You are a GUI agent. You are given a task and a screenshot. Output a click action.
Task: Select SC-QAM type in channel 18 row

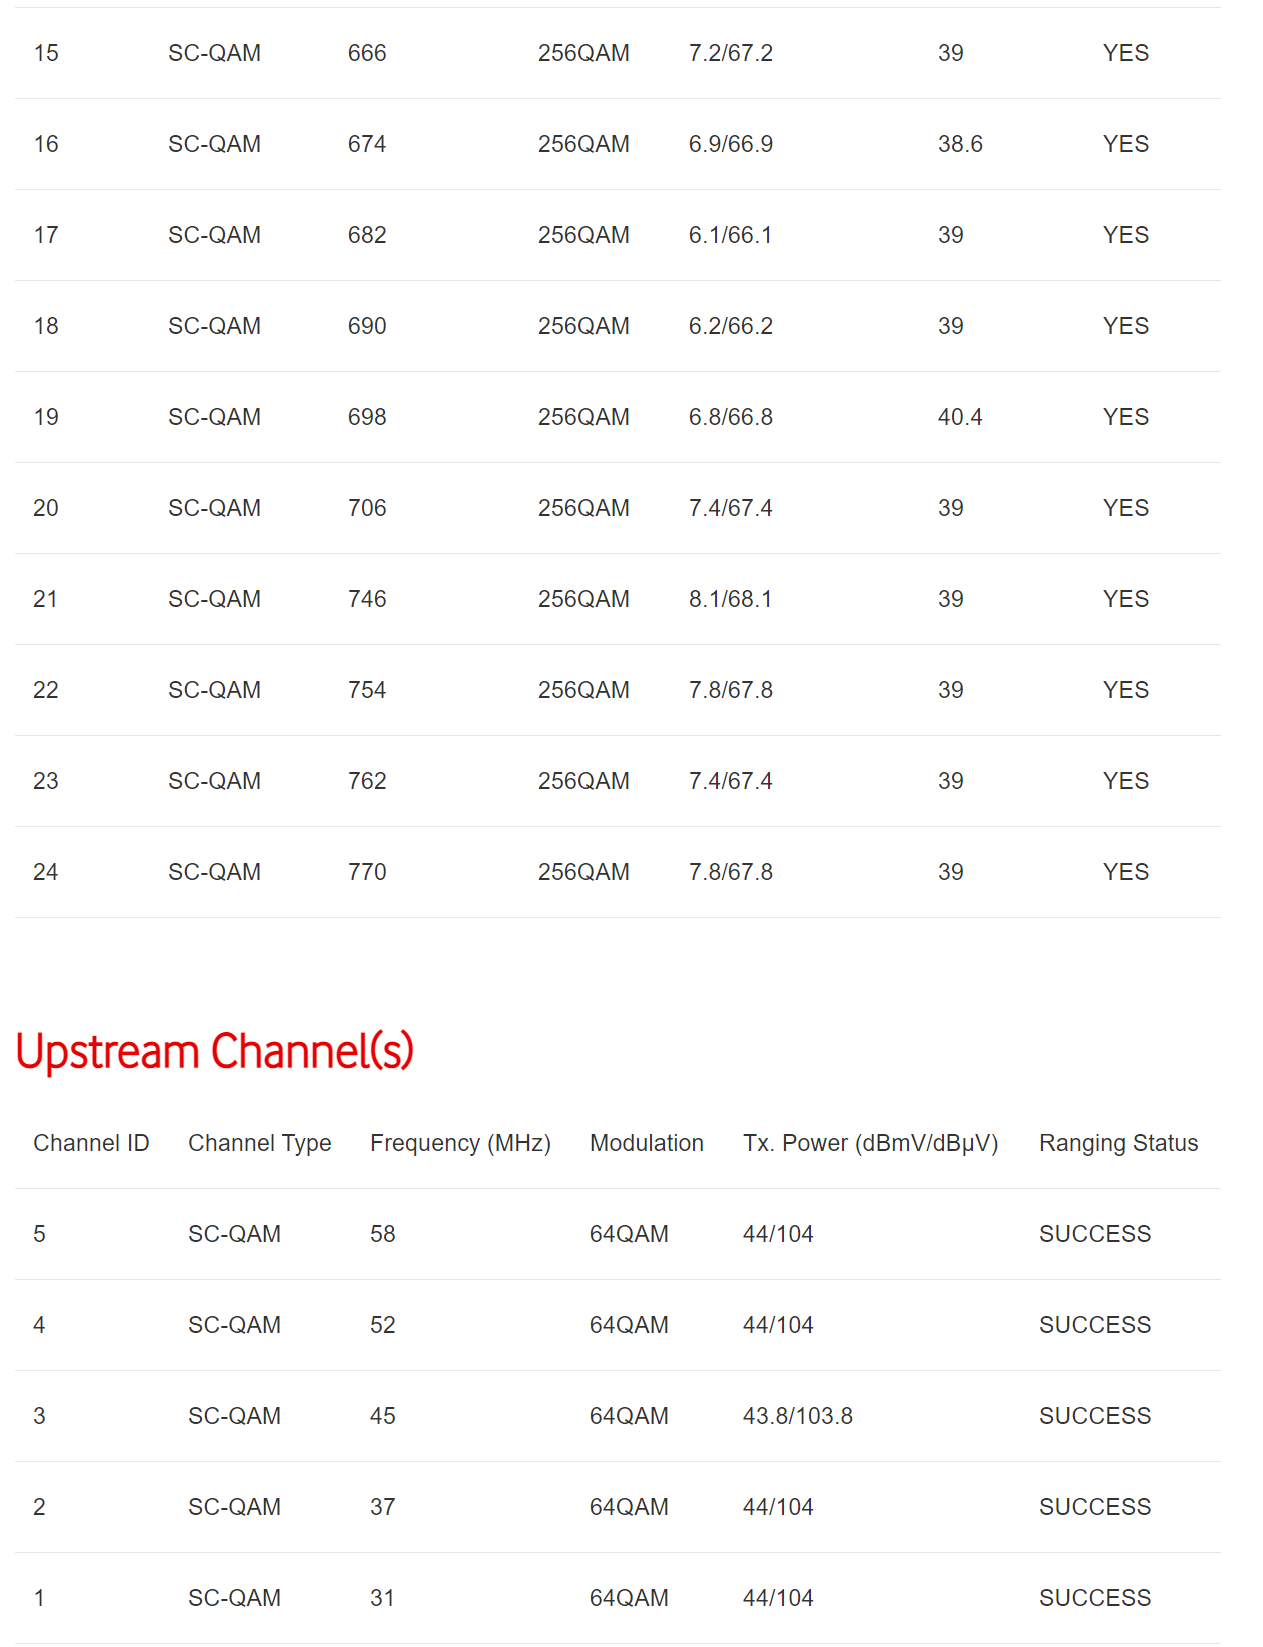pyautogui.click(x=214, y=326)
